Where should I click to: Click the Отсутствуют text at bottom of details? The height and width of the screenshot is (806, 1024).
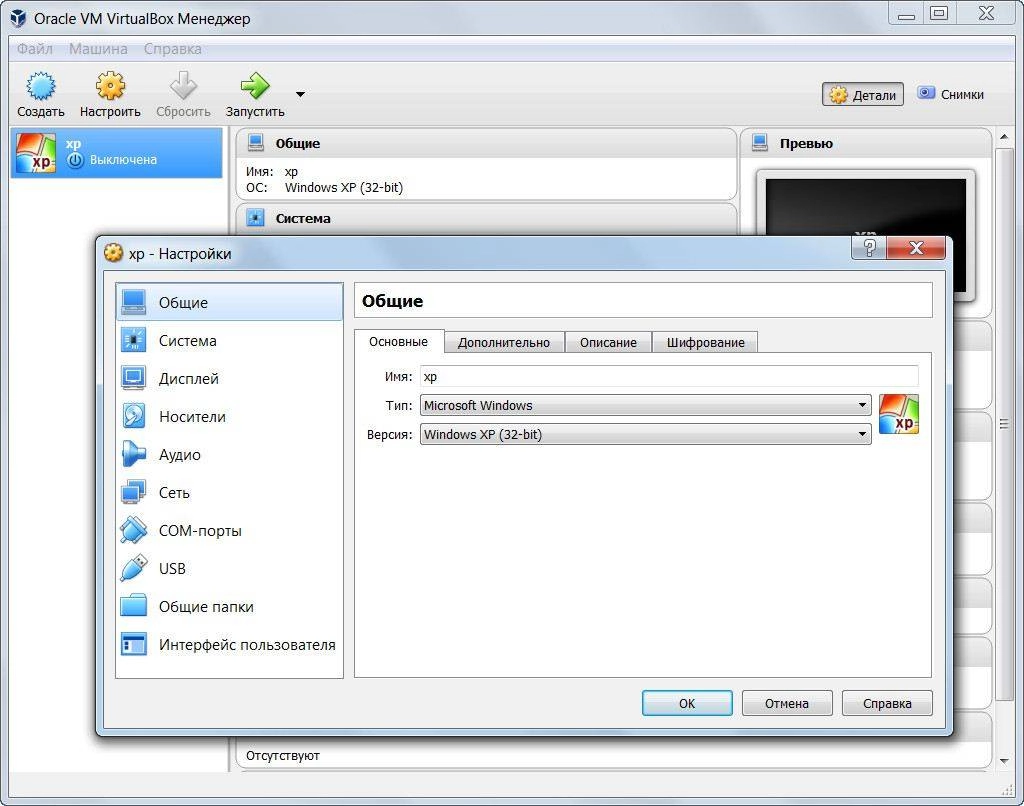(283, 756)
